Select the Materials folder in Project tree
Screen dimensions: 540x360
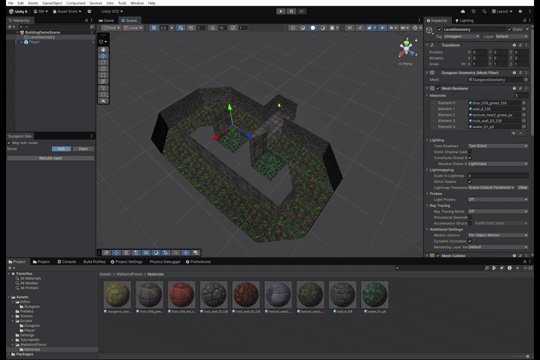[32, 349]
